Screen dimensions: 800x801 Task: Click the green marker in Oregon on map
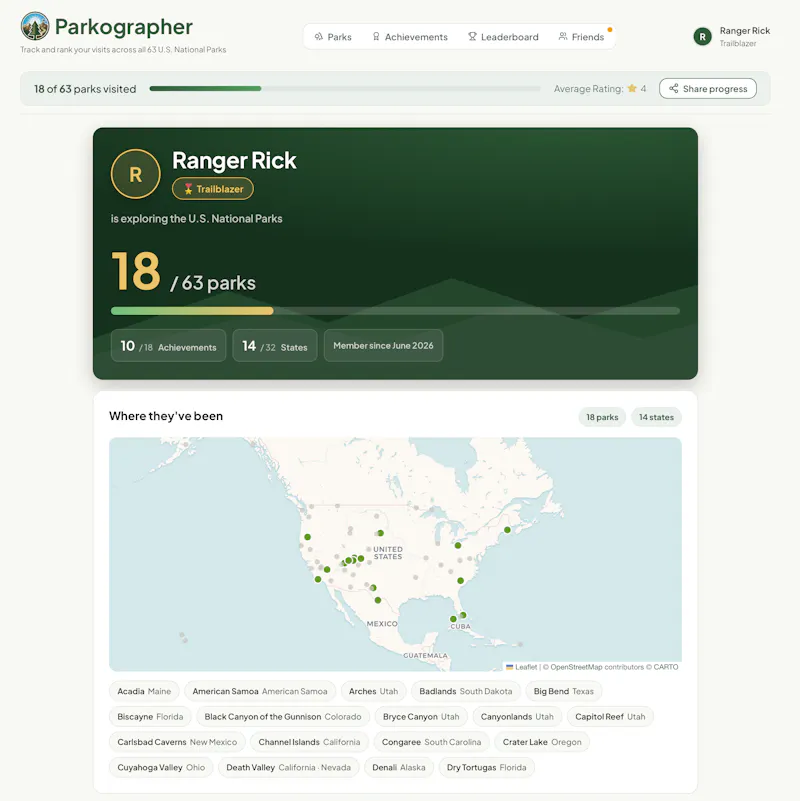tap(308, 537)
